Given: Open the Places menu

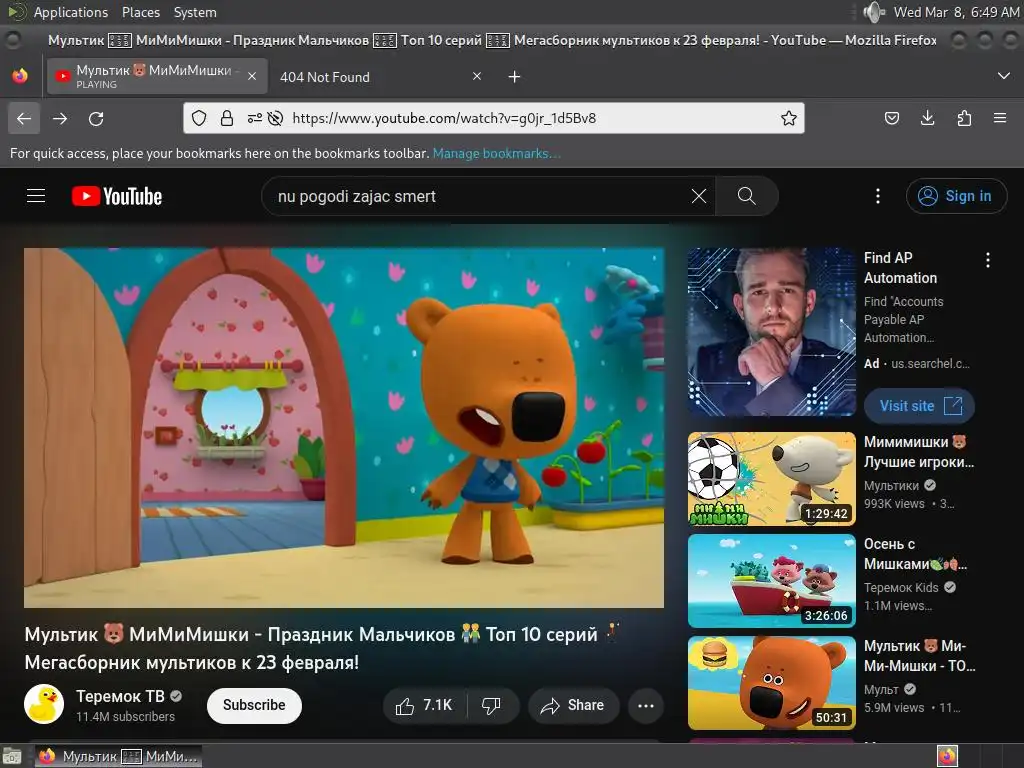Looking at the screenshot, I should [140, 12].
